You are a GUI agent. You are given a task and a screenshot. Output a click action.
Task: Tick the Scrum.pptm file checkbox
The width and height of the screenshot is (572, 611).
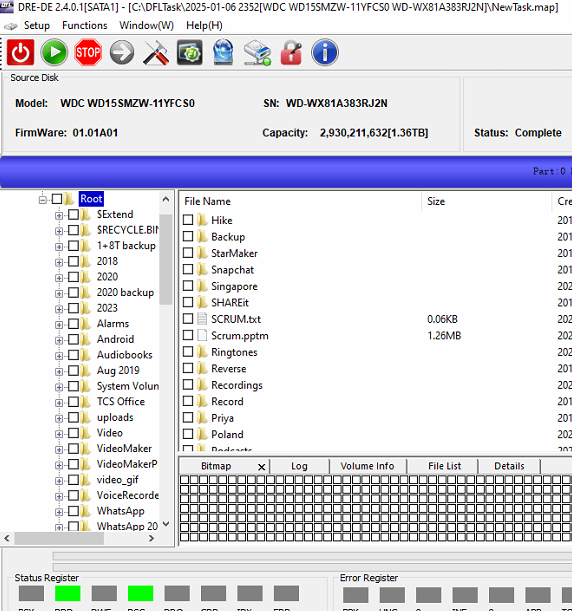[x=188, y=335]
